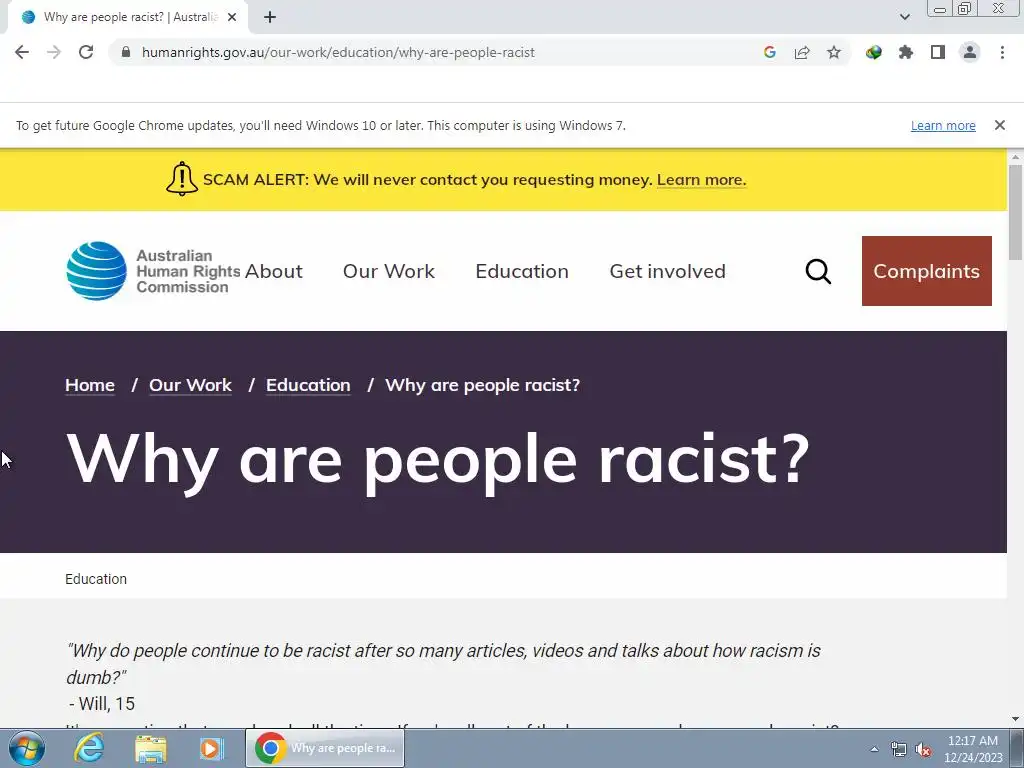This screenshot has width=1024, height=768.
Task: Click the Education tag below the heading
Action: 96,579
